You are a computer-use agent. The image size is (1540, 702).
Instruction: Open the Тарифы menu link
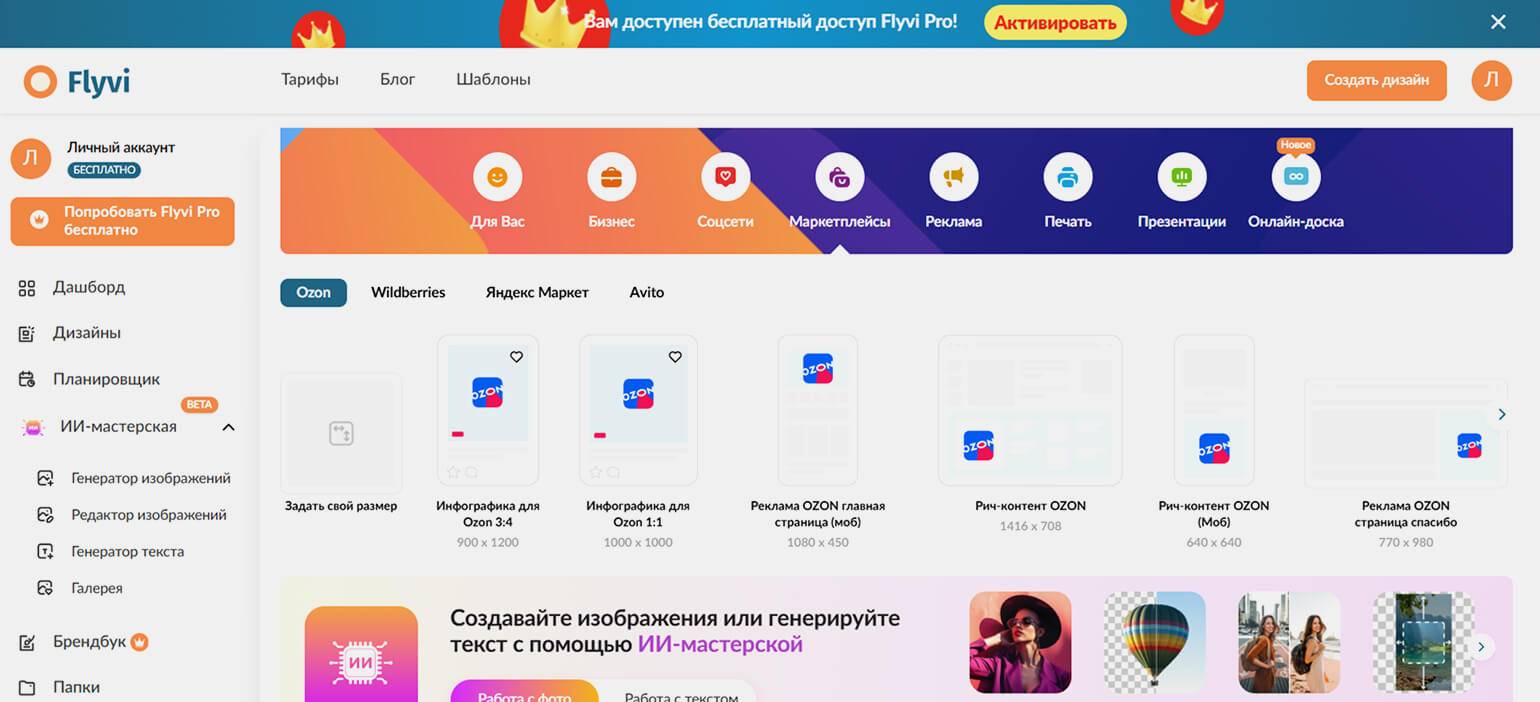310,79
